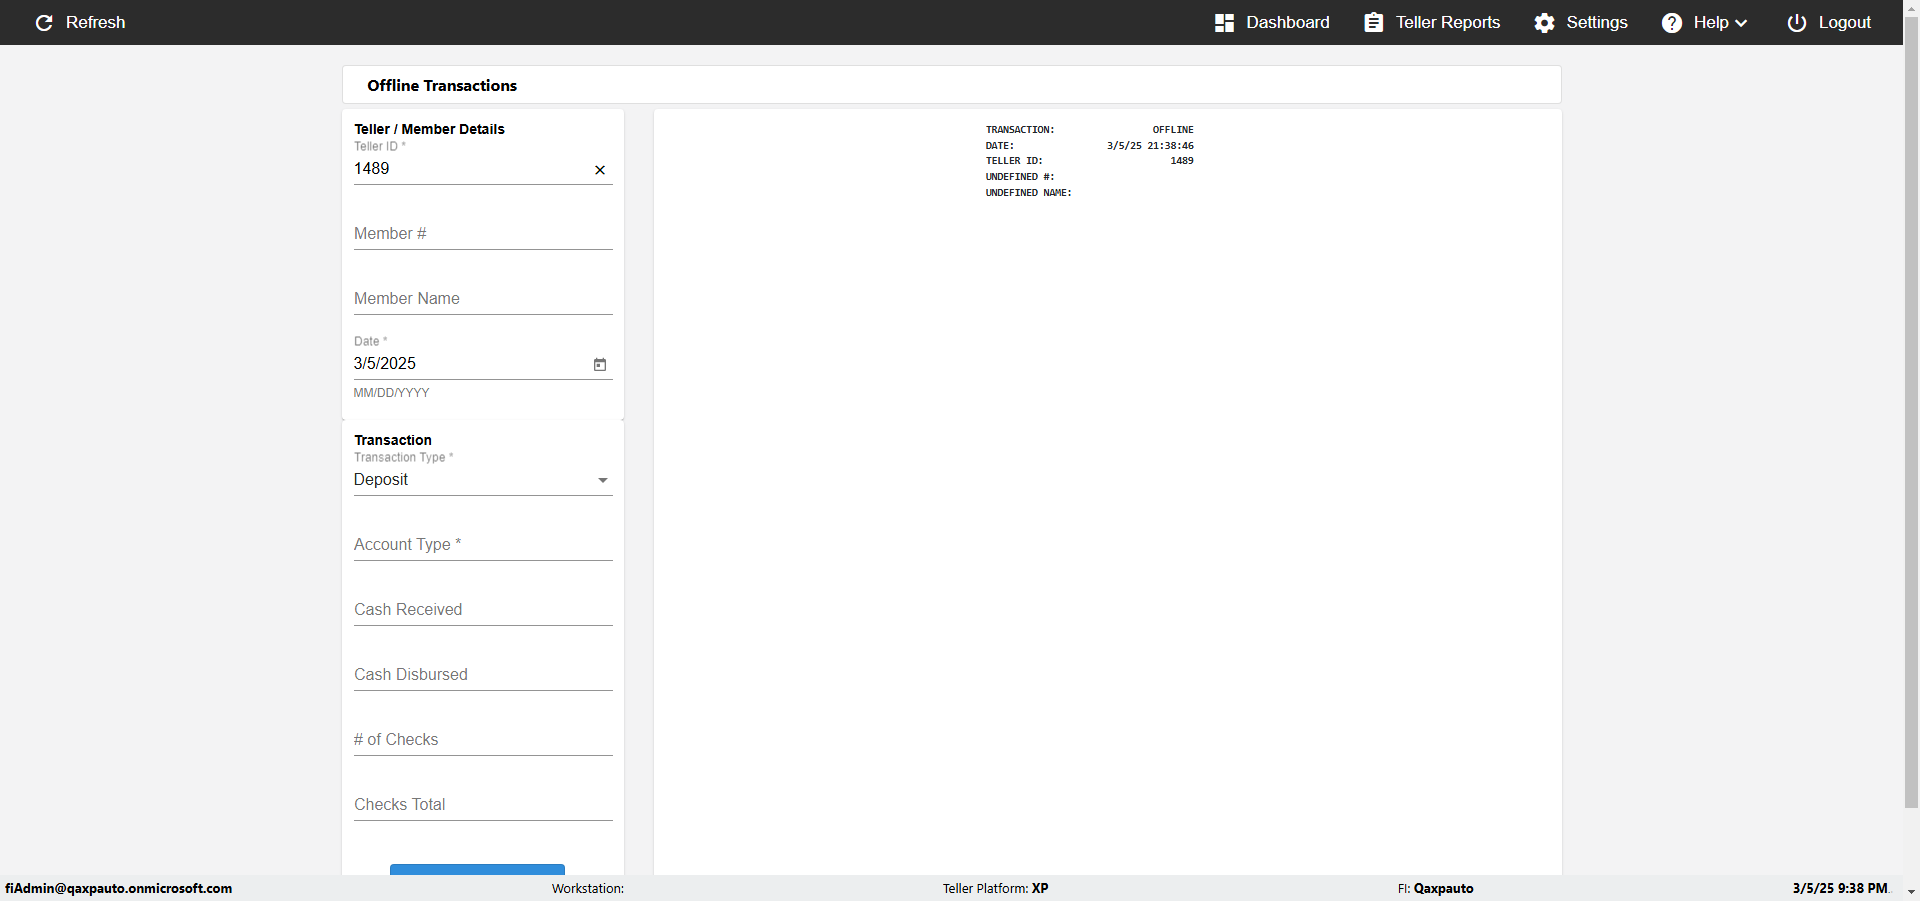This screenshot has height=901, width=1920.
Task: Click scrollbar down arrow at bottom right
Action: pos(1911,891)
